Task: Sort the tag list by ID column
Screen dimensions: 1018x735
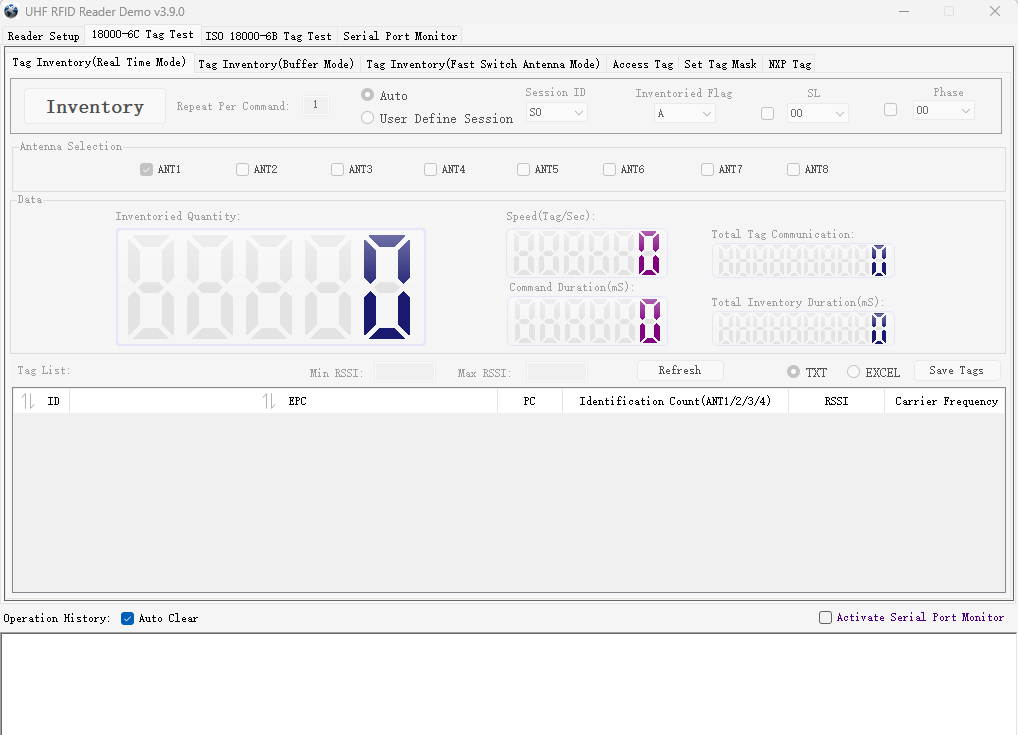Action: tap(42, 401)
